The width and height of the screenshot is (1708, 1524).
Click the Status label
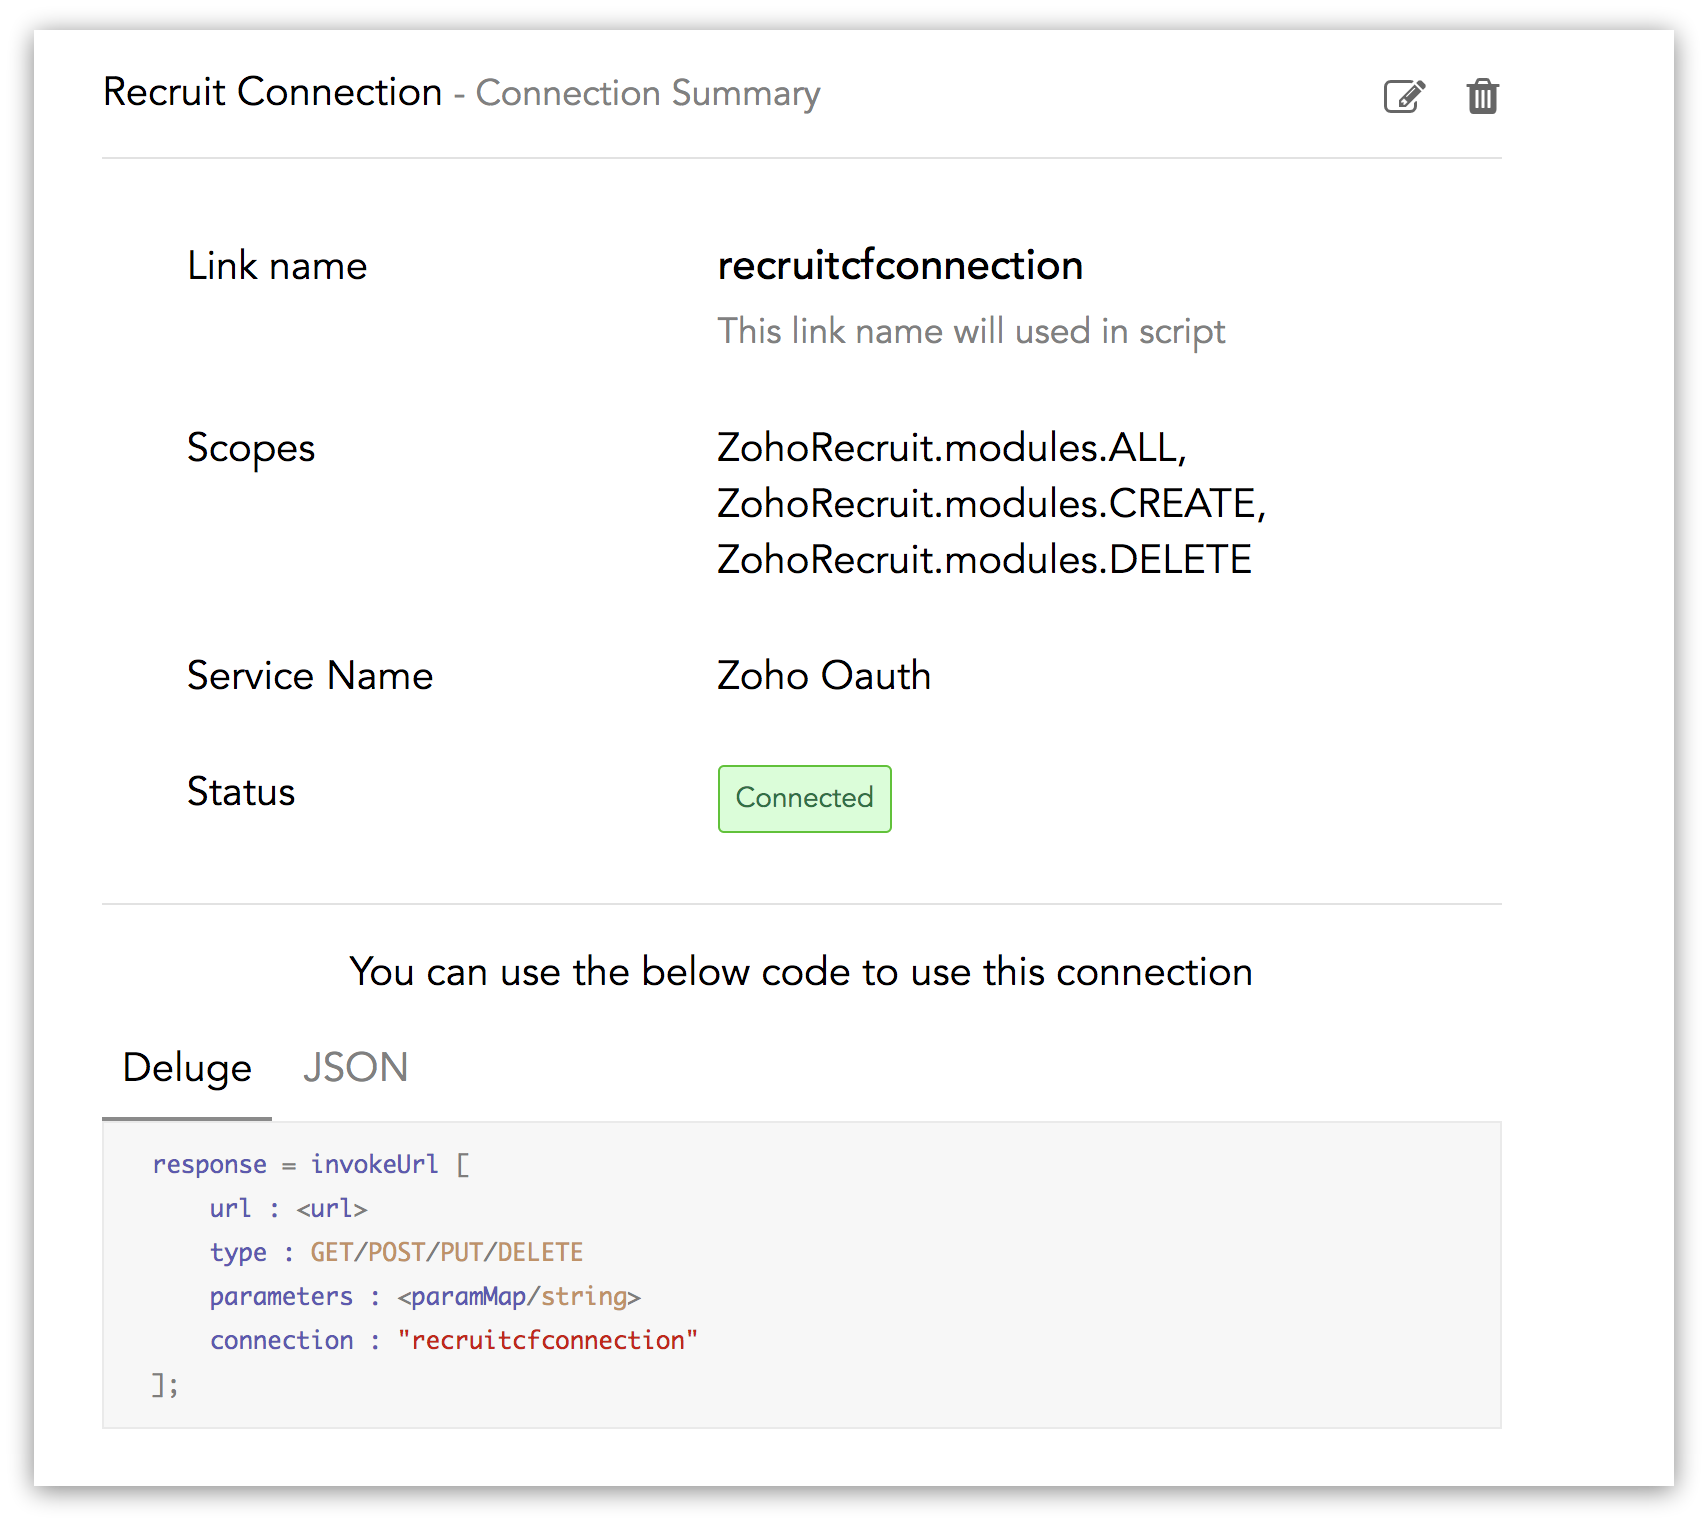[x=241, y=792]
